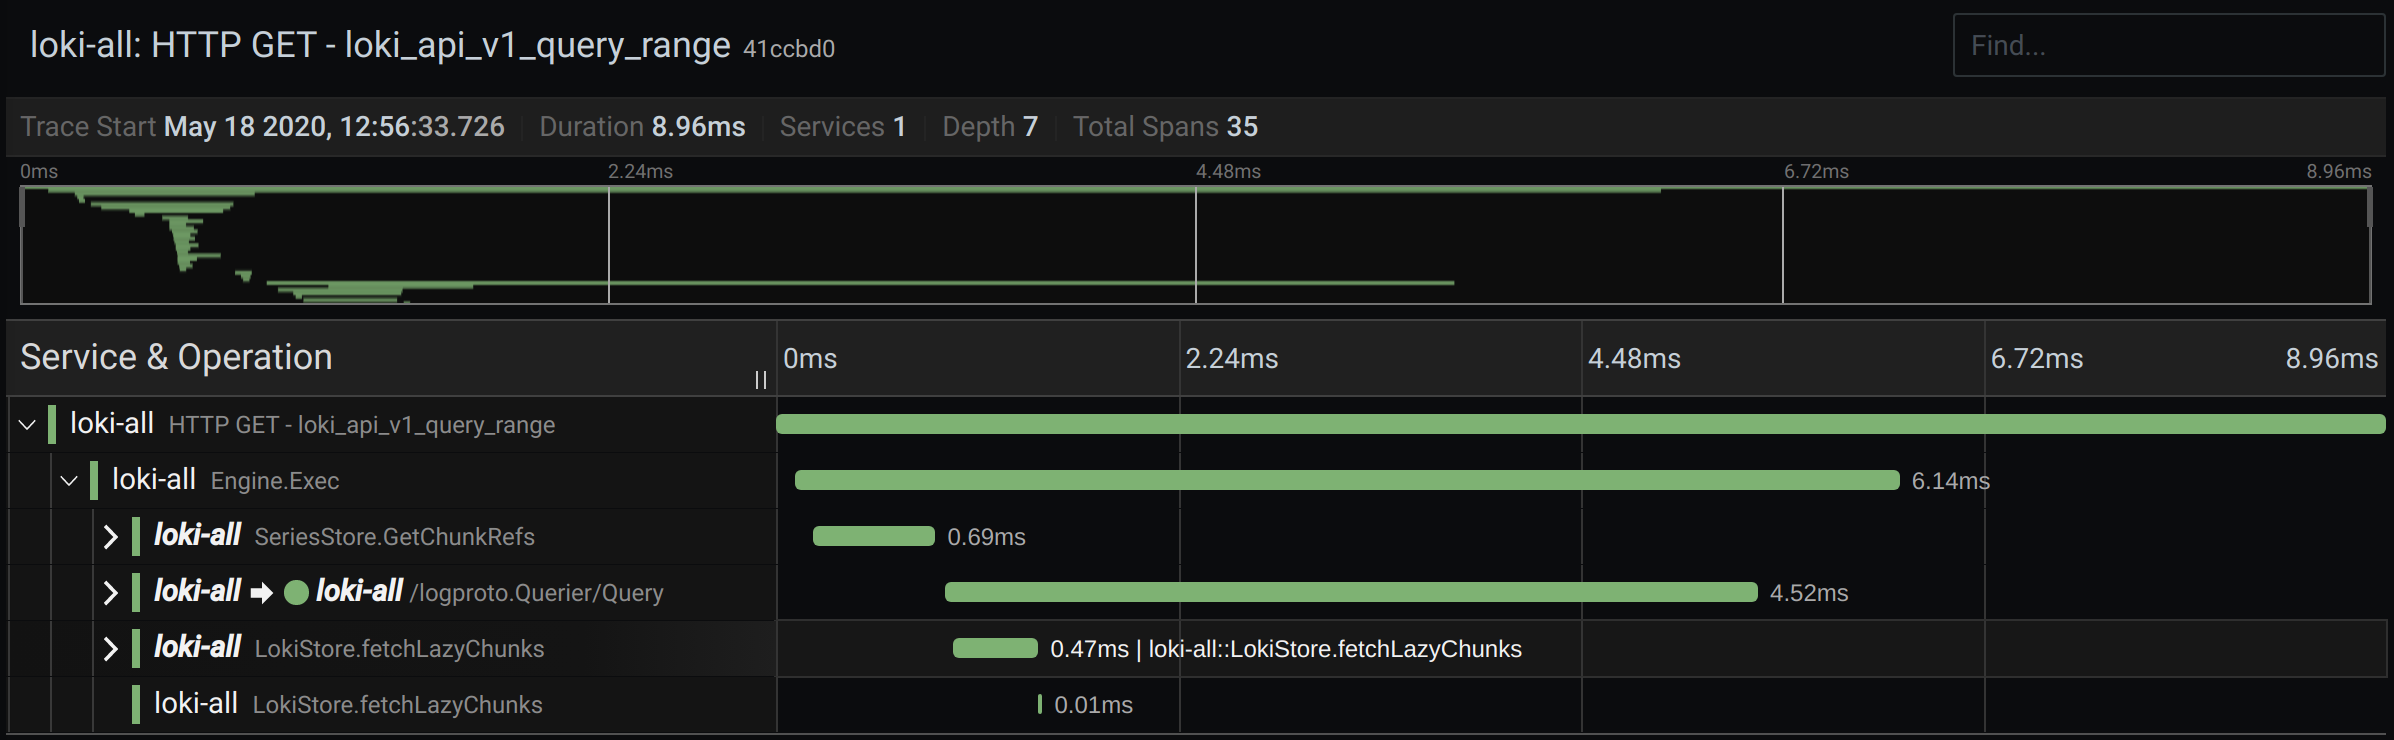Select the 4.52ms Querier/Query timeline bar

click(1350, 593)
